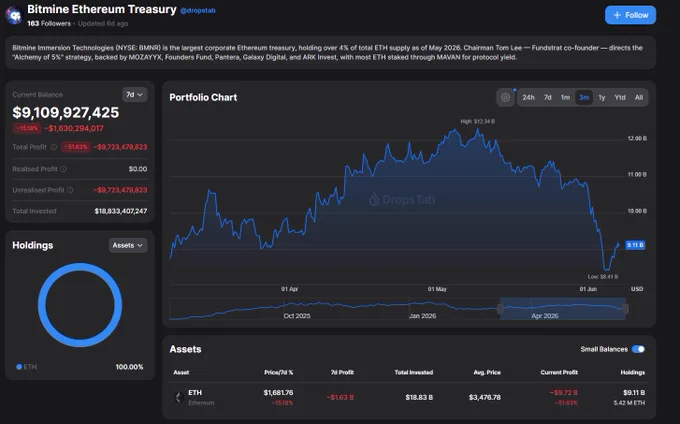Click the -$9.72 B current profit cell
This screenshot has height=424, width=680.
point(563,393)
